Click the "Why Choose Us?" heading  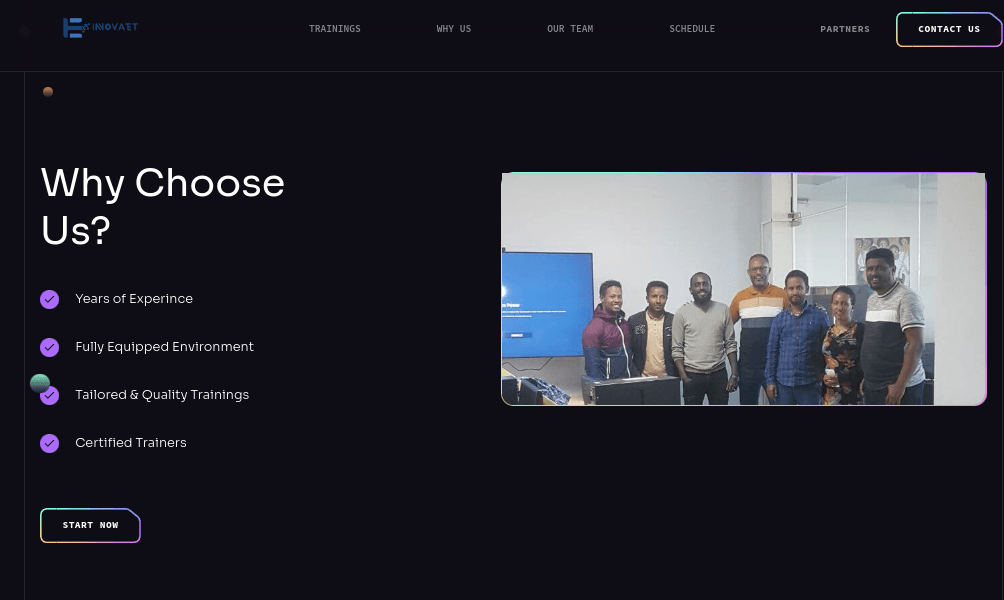[x=163, y=206]
